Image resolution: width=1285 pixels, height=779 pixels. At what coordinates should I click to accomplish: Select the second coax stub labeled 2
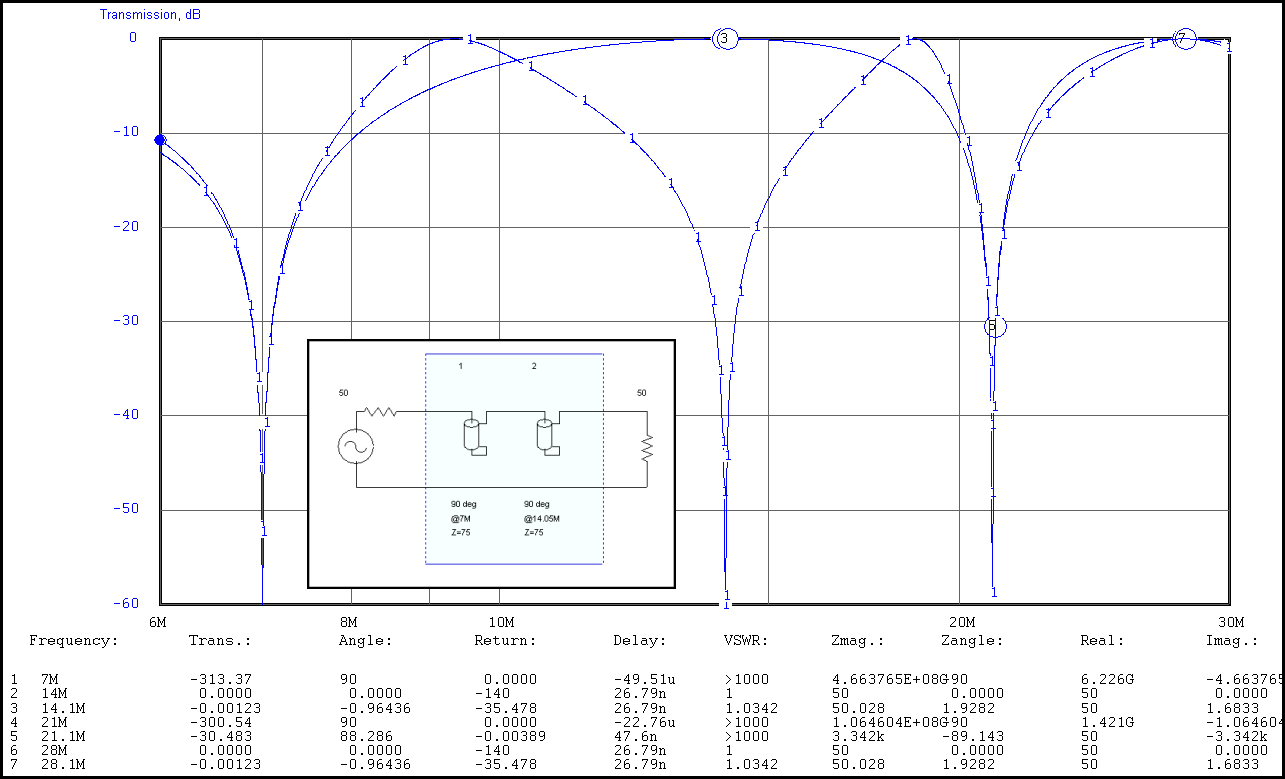click(545, 436)
